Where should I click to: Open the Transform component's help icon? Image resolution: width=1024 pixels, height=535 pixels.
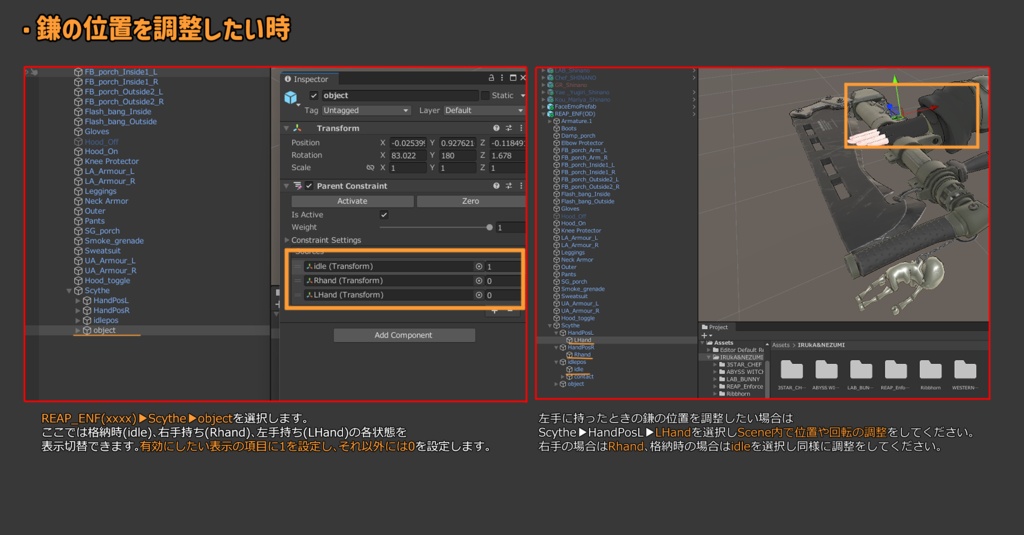(496, 128)
